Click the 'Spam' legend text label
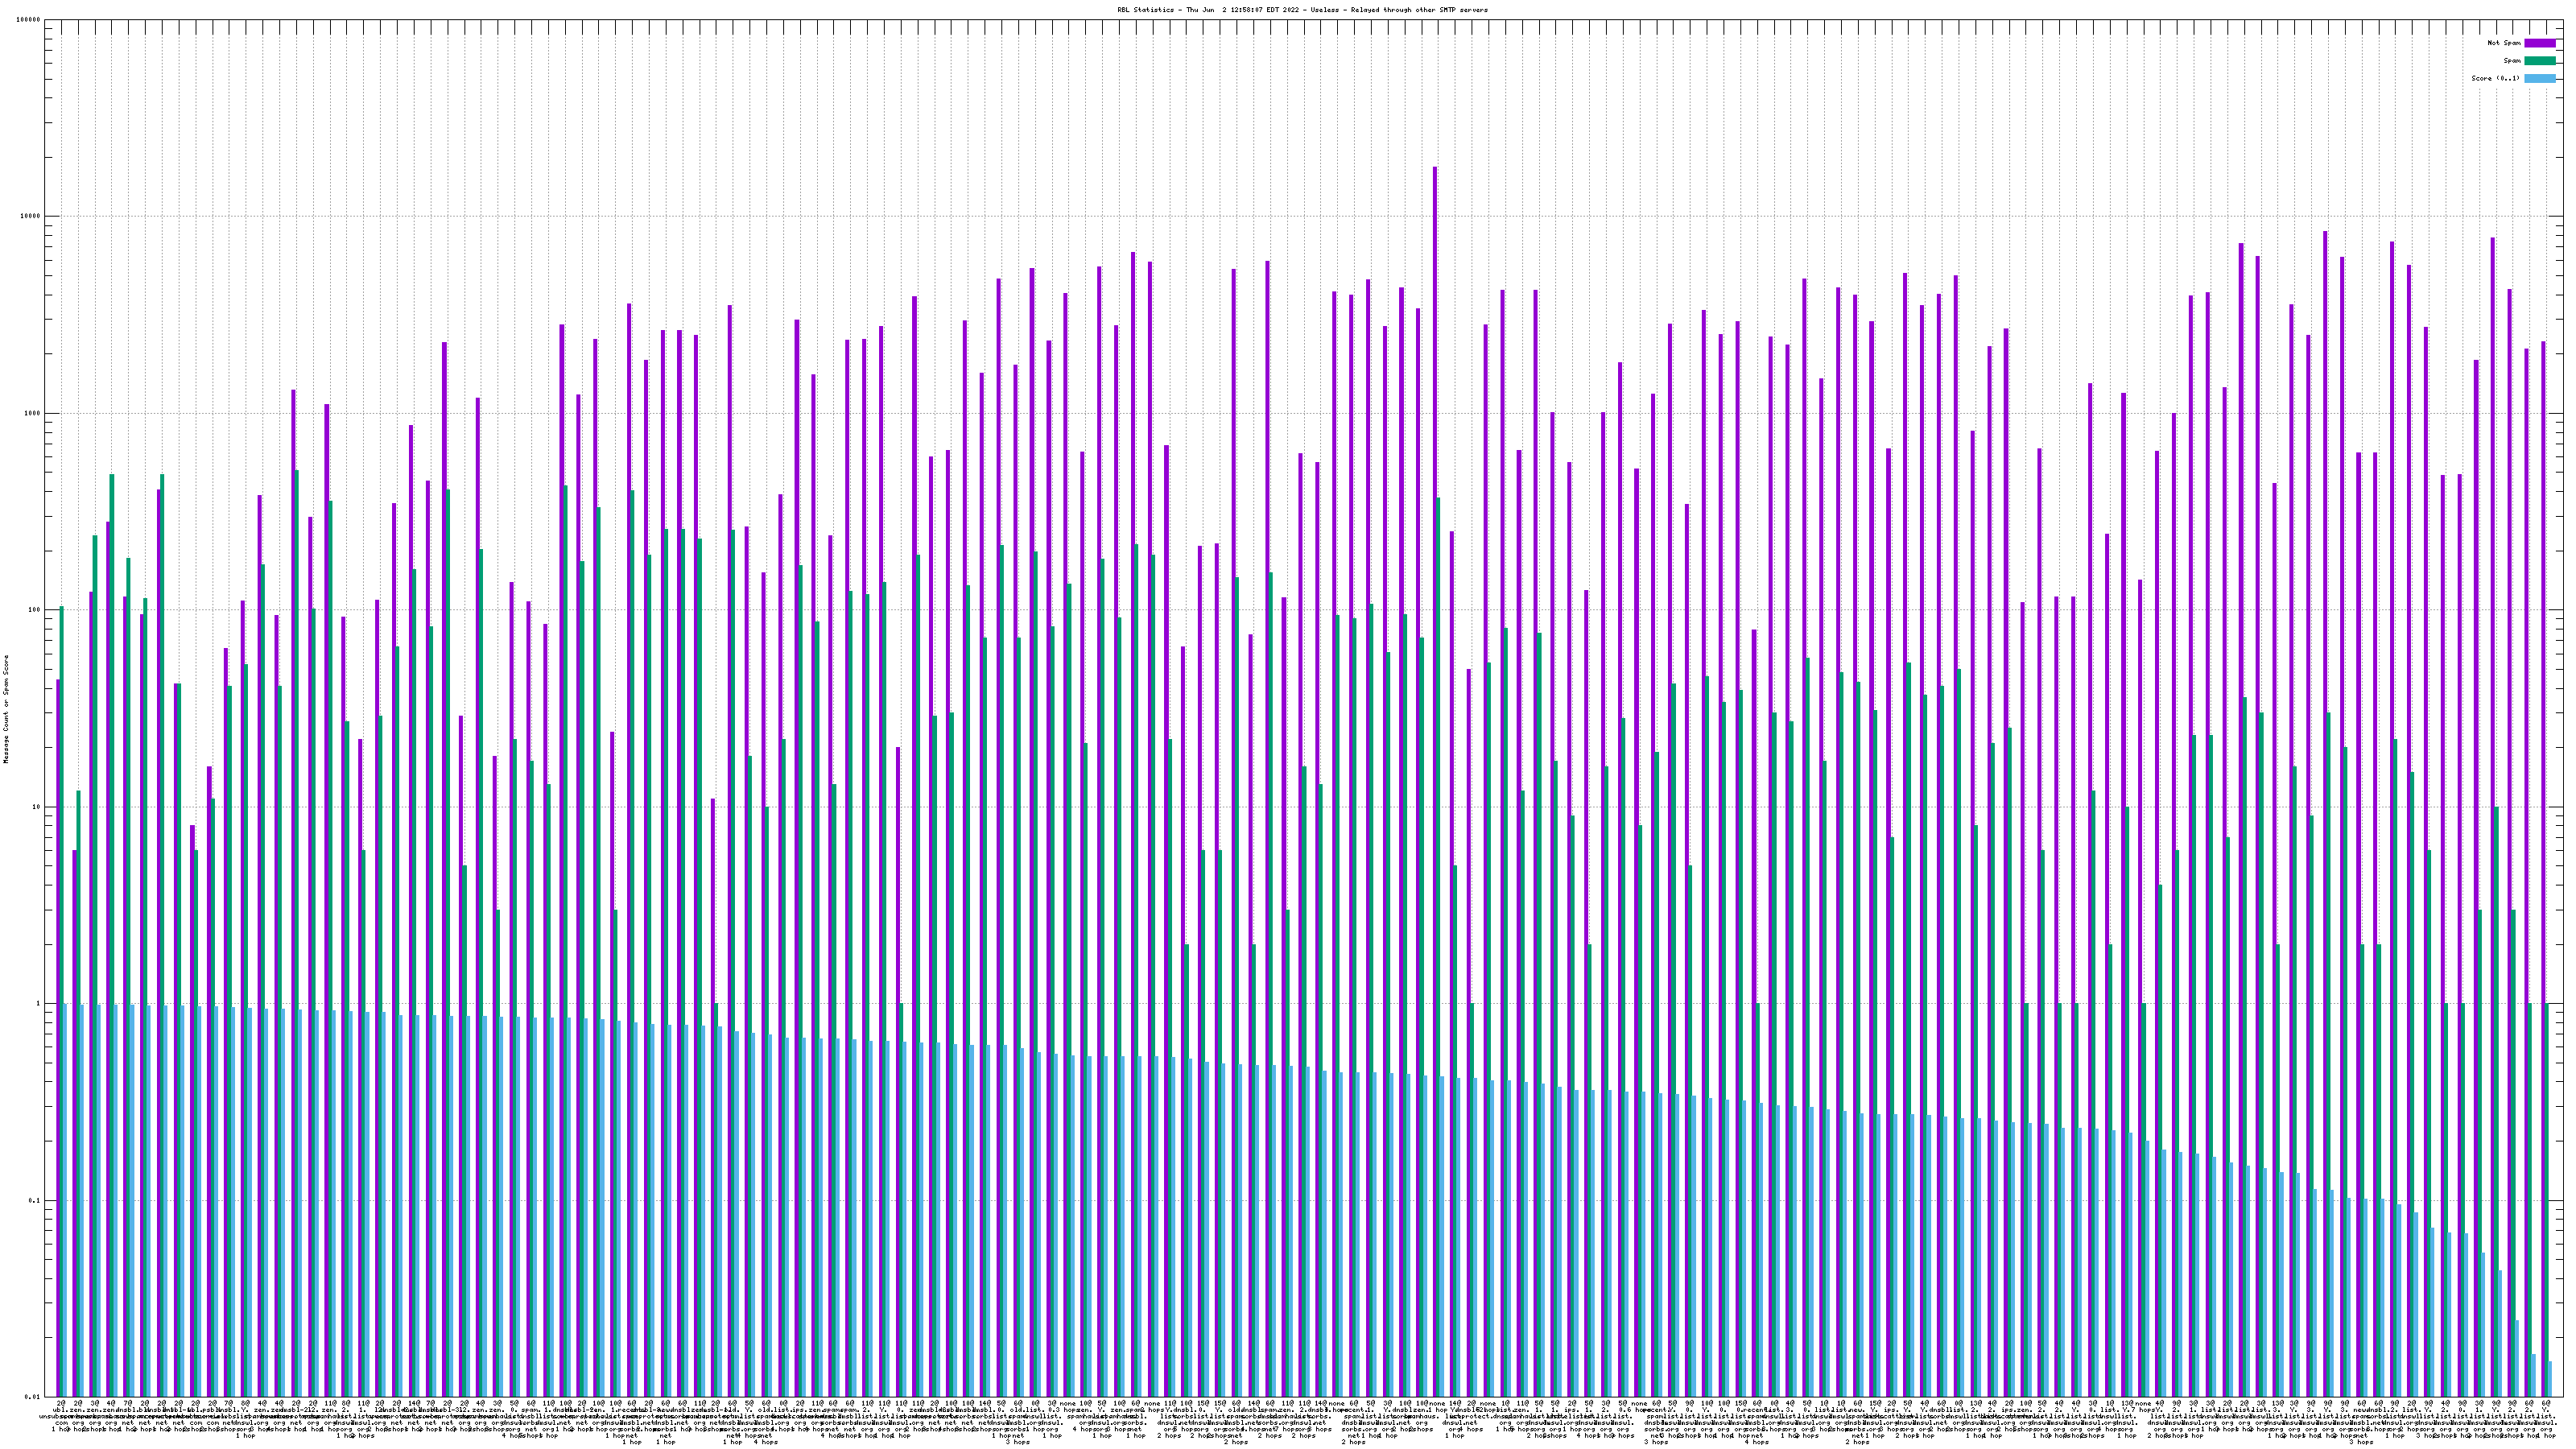 (x=2512, y=61)
